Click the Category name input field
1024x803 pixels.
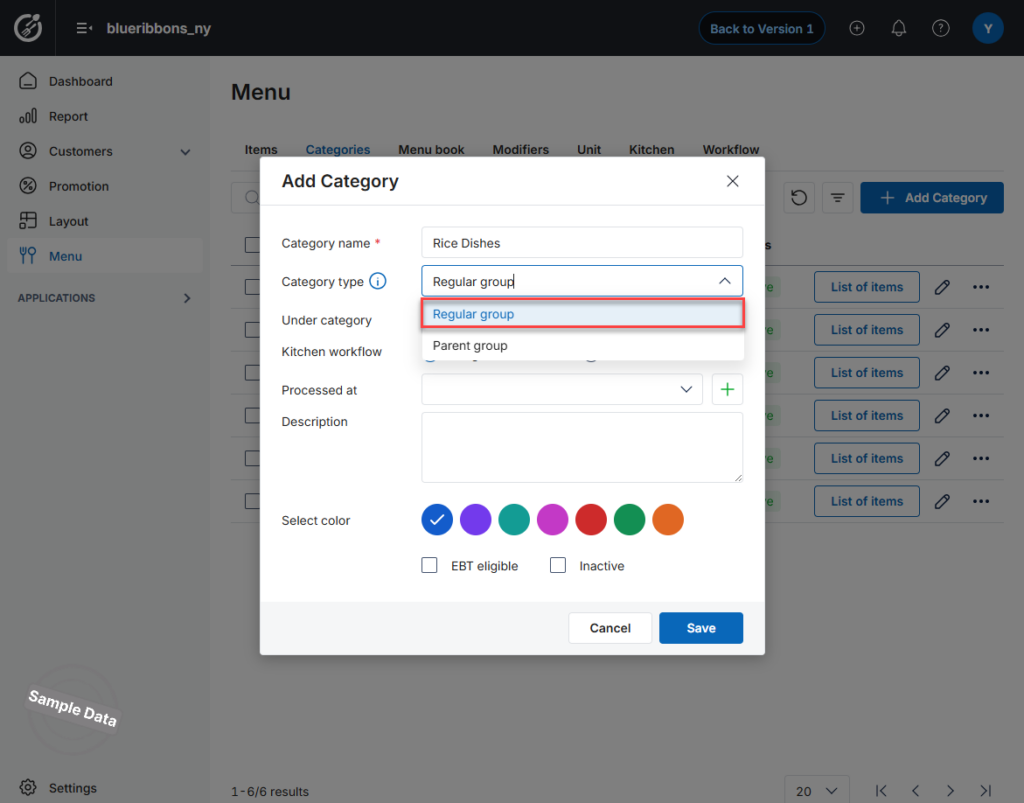pos(582,243)
